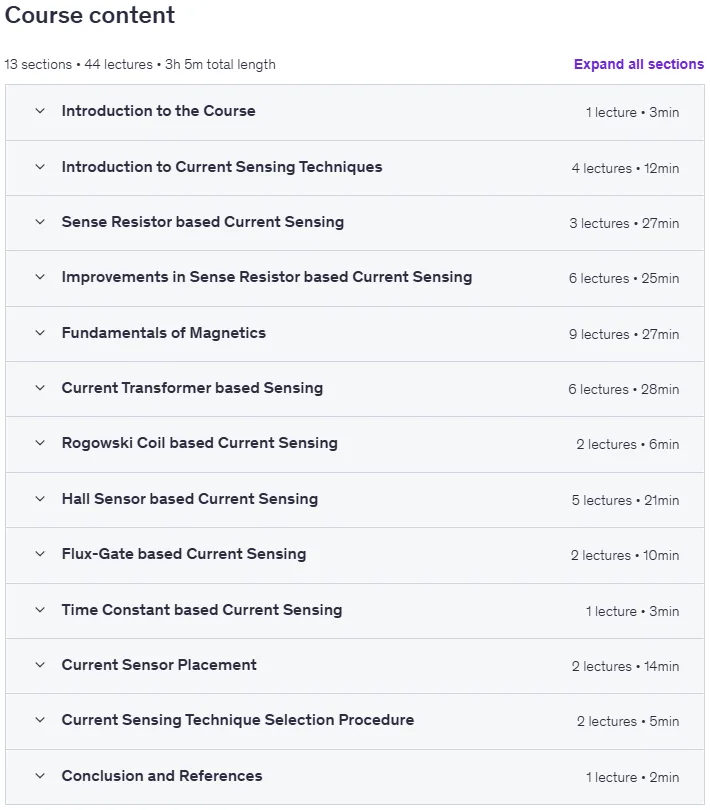This screenshot has width=710, height=810.
Task: Click the 6 lectures • 28min label
Action: pyautogui.click(x=624, y=390)
